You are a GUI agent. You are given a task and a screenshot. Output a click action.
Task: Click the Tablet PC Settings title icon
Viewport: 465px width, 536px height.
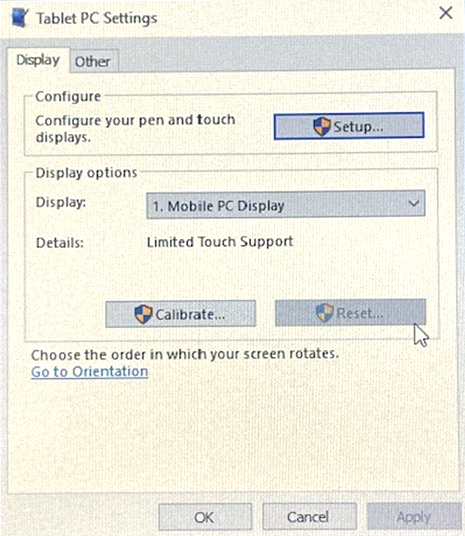[x=19, y=17]
